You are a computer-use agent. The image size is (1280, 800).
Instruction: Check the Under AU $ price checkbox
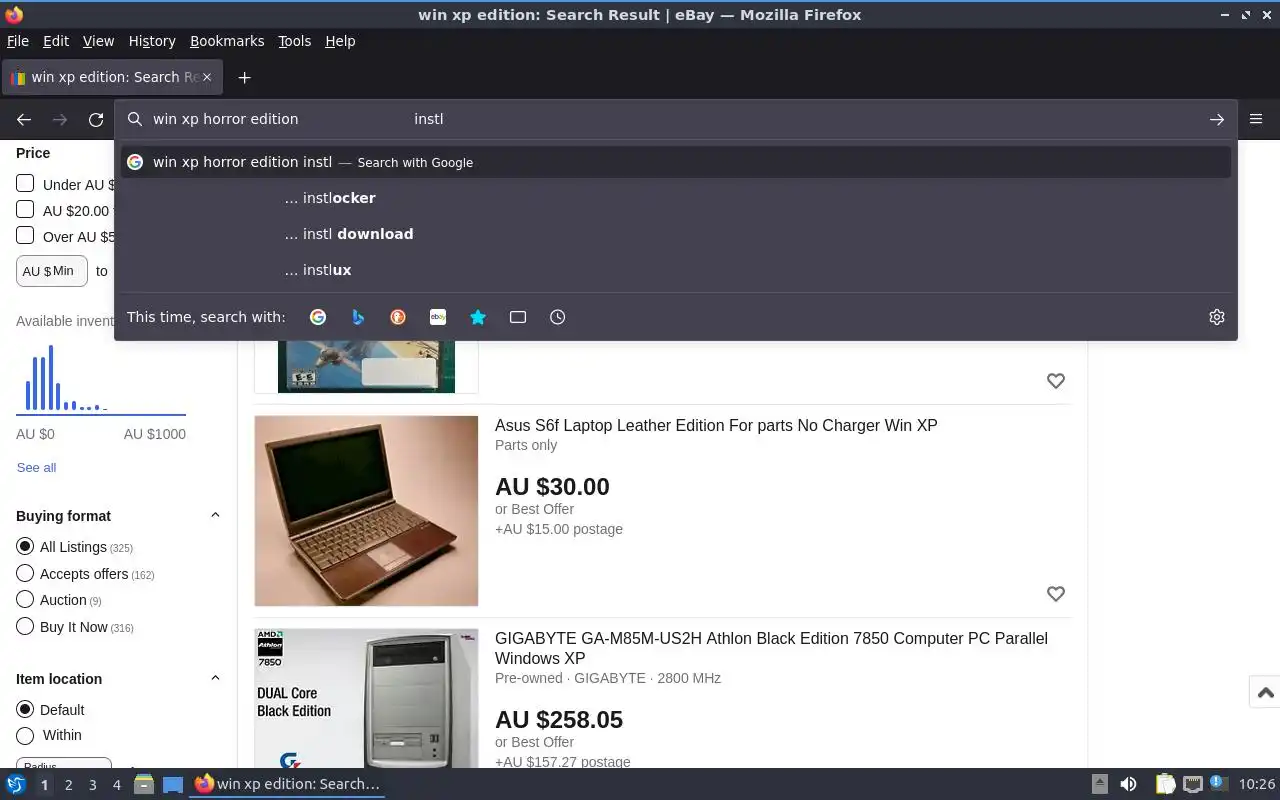tap(25, 183)
